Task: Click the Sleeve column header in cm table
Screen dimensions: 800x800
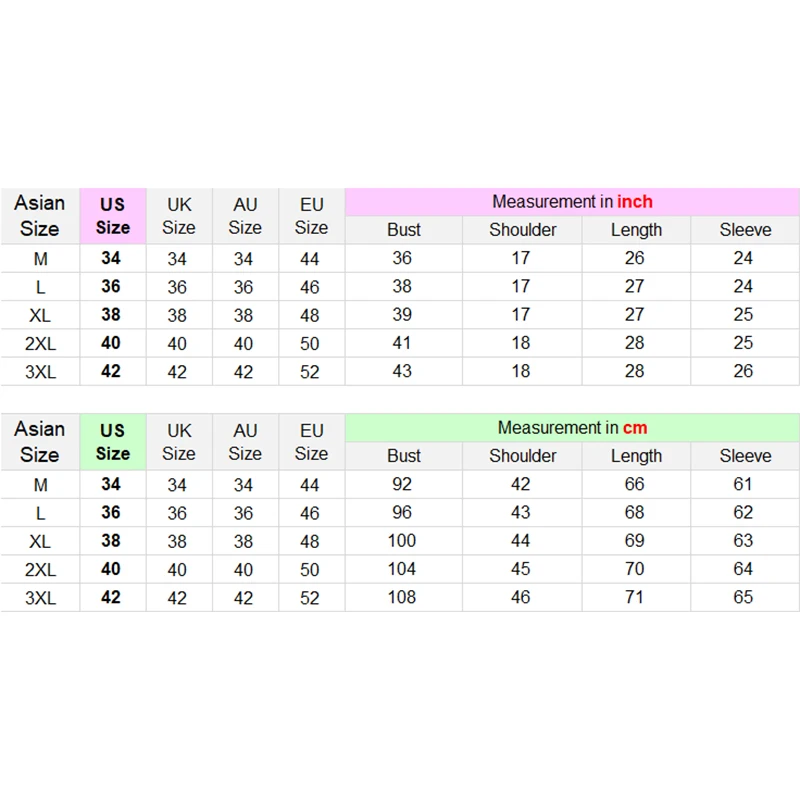Action: tap(745, 456)
